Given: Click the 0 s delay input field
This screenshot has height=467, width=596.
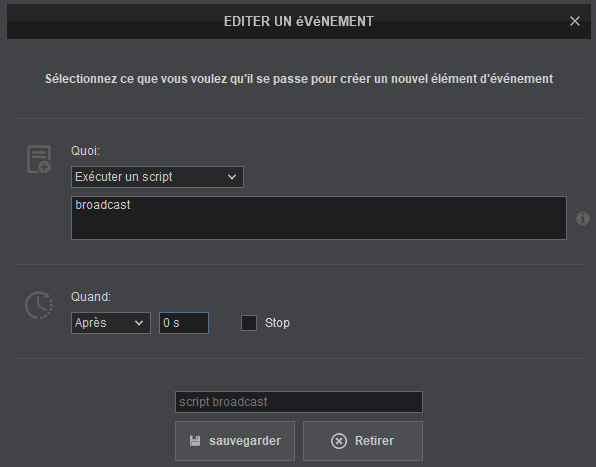Looking at the screenshot, I should point(184,323).
